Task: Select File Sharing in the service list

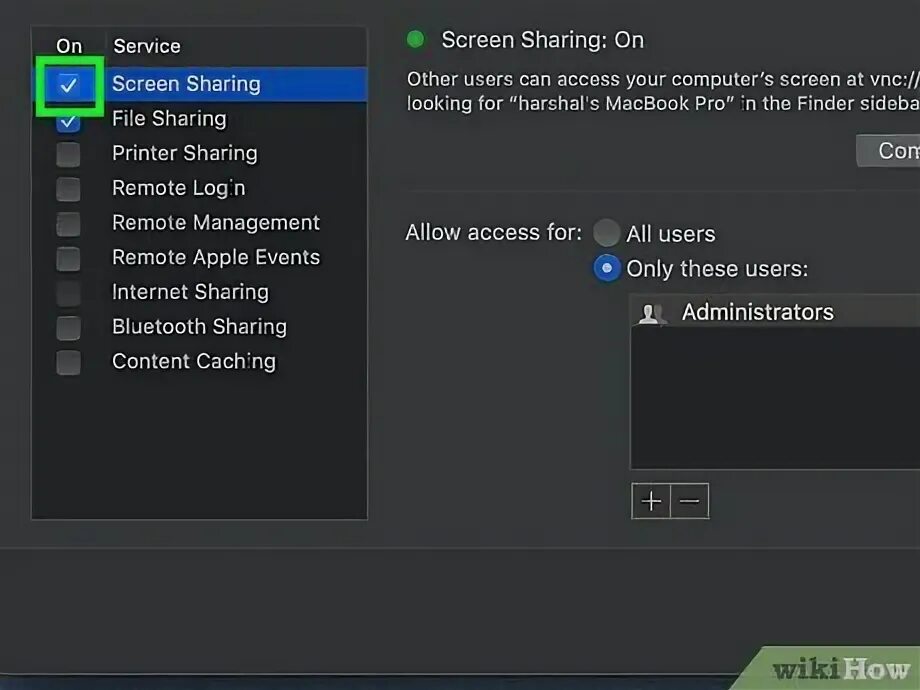Action: coord(169,119)
